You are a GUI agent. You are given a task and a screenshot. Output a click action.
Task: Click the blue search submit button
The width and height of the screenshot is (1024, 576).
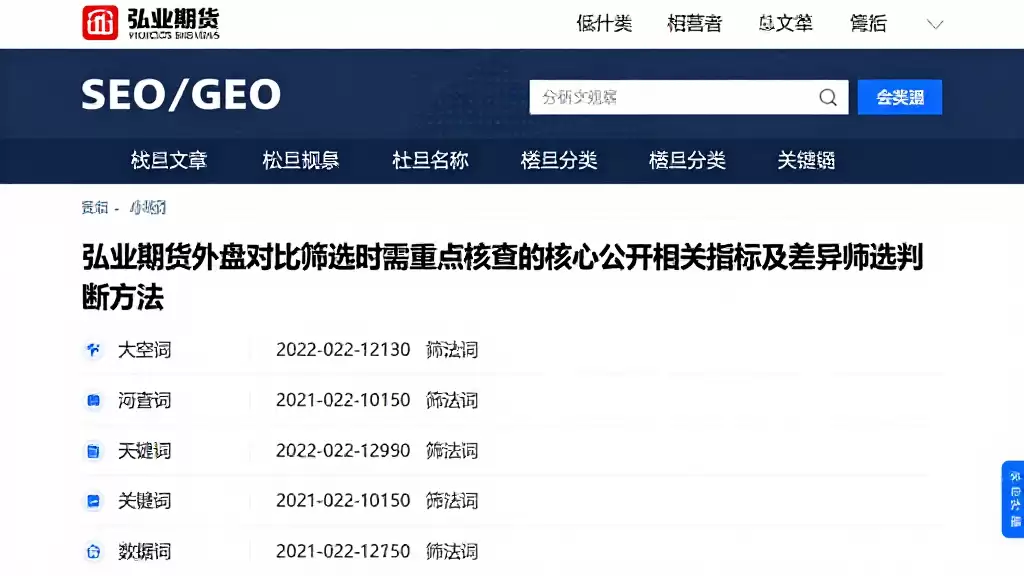click(x=899, y=97)
